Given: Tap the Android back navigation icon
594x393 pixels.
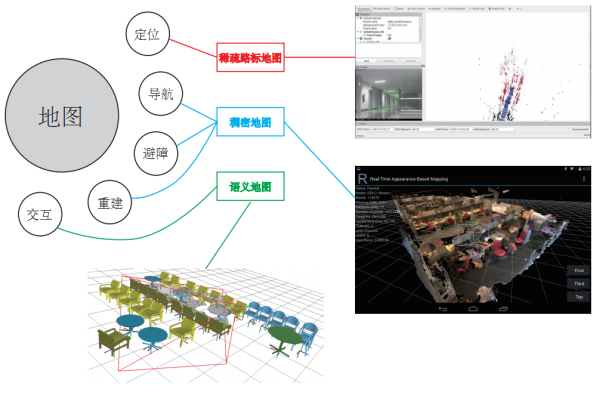Looking at the screenshot, I should (x=442, y=309).
